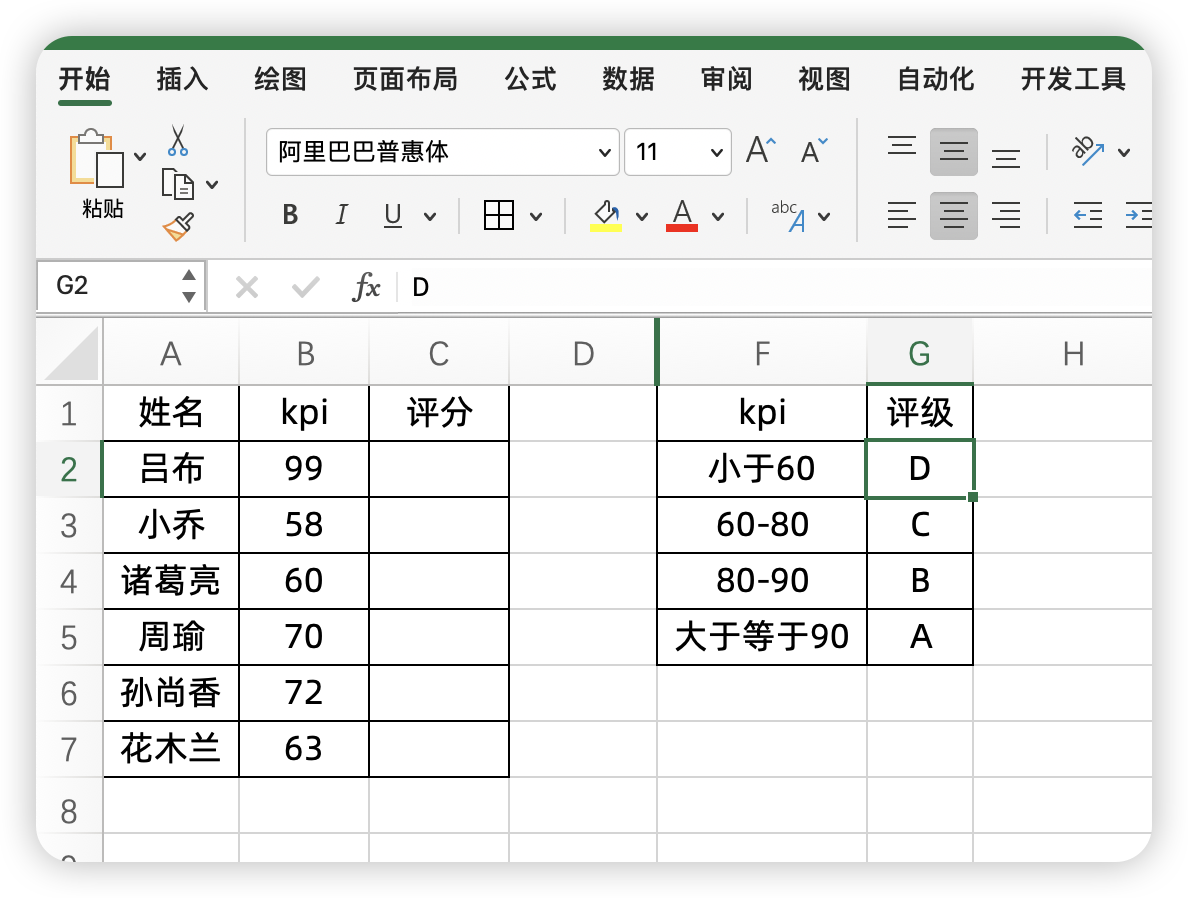Click the select-all corner triangle

(71, 352)
